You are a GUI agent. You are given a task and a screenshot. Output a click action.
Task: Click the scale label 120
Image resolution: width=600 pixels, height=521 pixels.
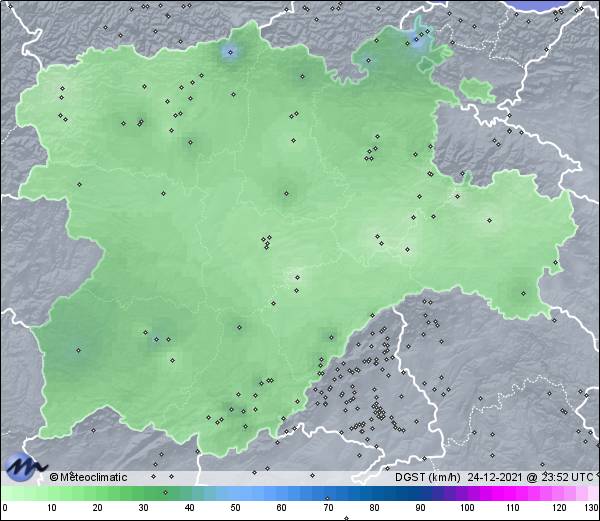559,508
